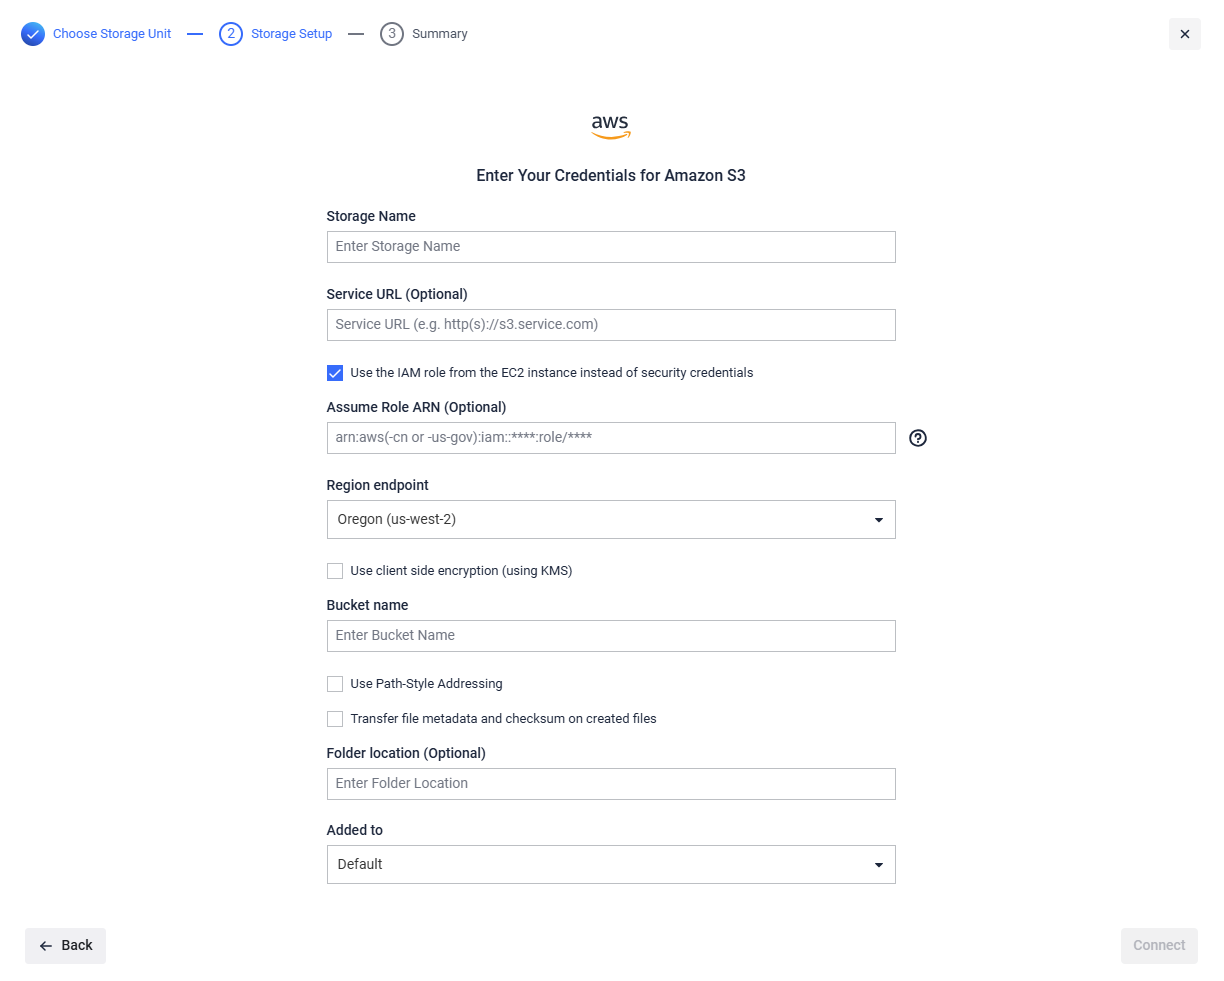
Task: Go to the Choose Storage Unit step
Action: point(112,34)
